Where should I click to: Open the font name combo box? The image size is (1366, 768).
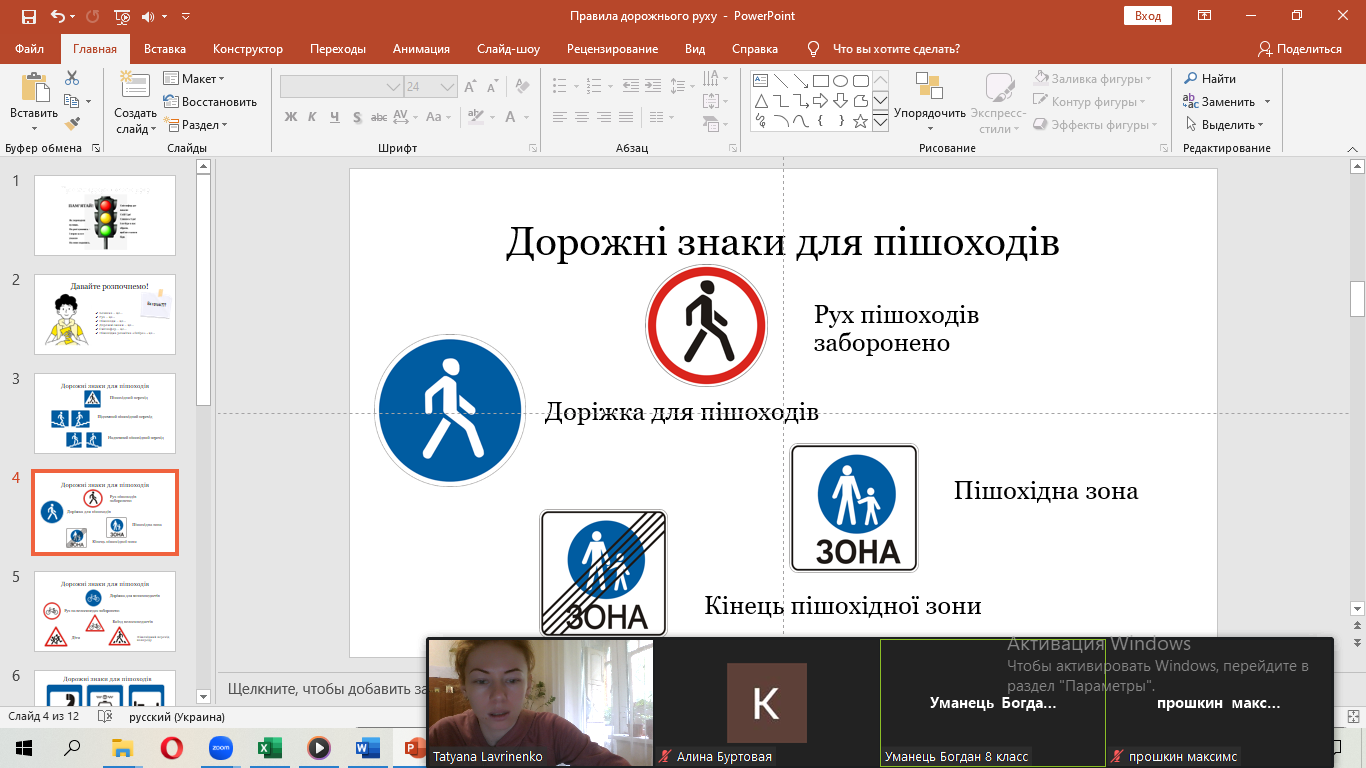coord(341,87)
